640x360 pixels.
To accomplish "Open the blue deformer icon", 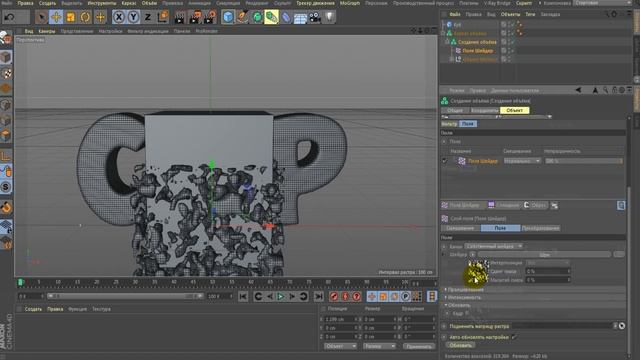I will [x=286, y=17].
